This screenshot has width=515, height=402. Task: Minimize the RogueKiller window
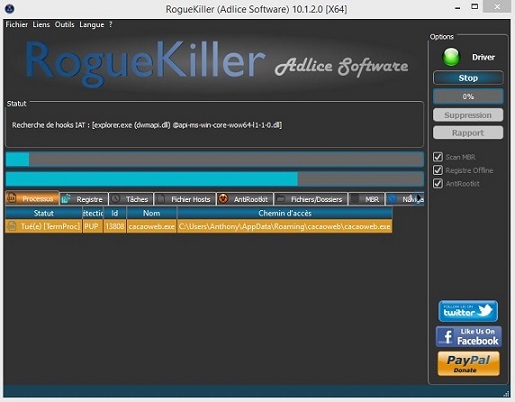pyautogui.click(x=458, y=7)
